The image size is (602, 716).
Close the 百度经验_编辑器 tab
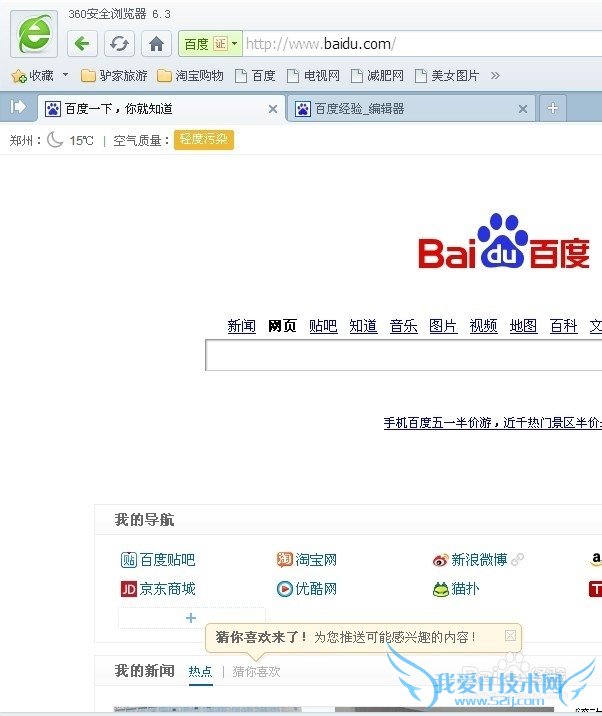(523, 109)
